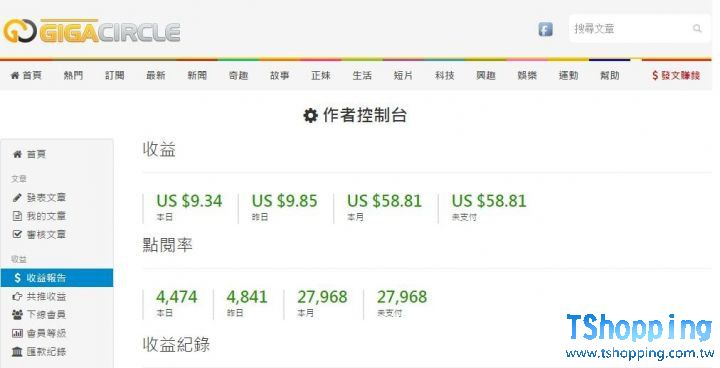Click the people icon for 下線會員
Screen dimensions: 720x368
coord(17,315)
